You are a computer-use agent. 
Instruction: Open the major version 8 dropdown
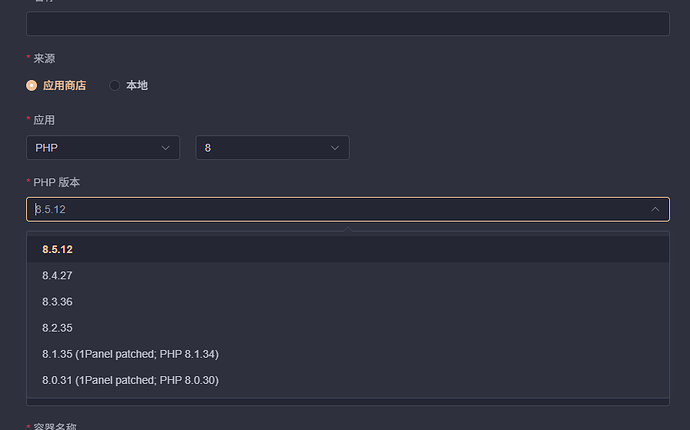272,148
